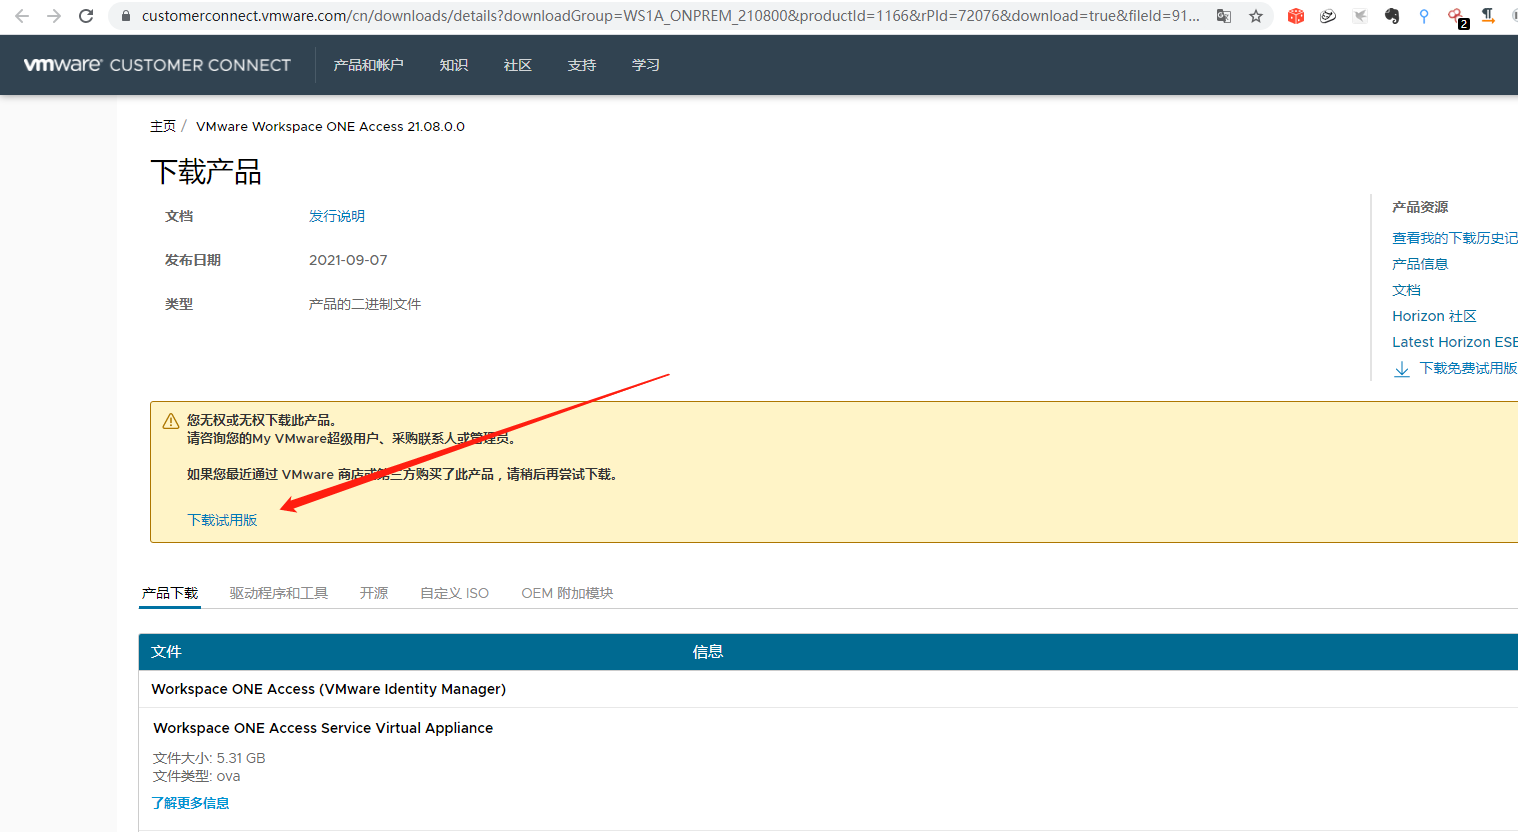The width and height of the screenshot is (1518, 832).
Task: Switch to the 驱动程序和工具 tab
Action: (279, 593)
